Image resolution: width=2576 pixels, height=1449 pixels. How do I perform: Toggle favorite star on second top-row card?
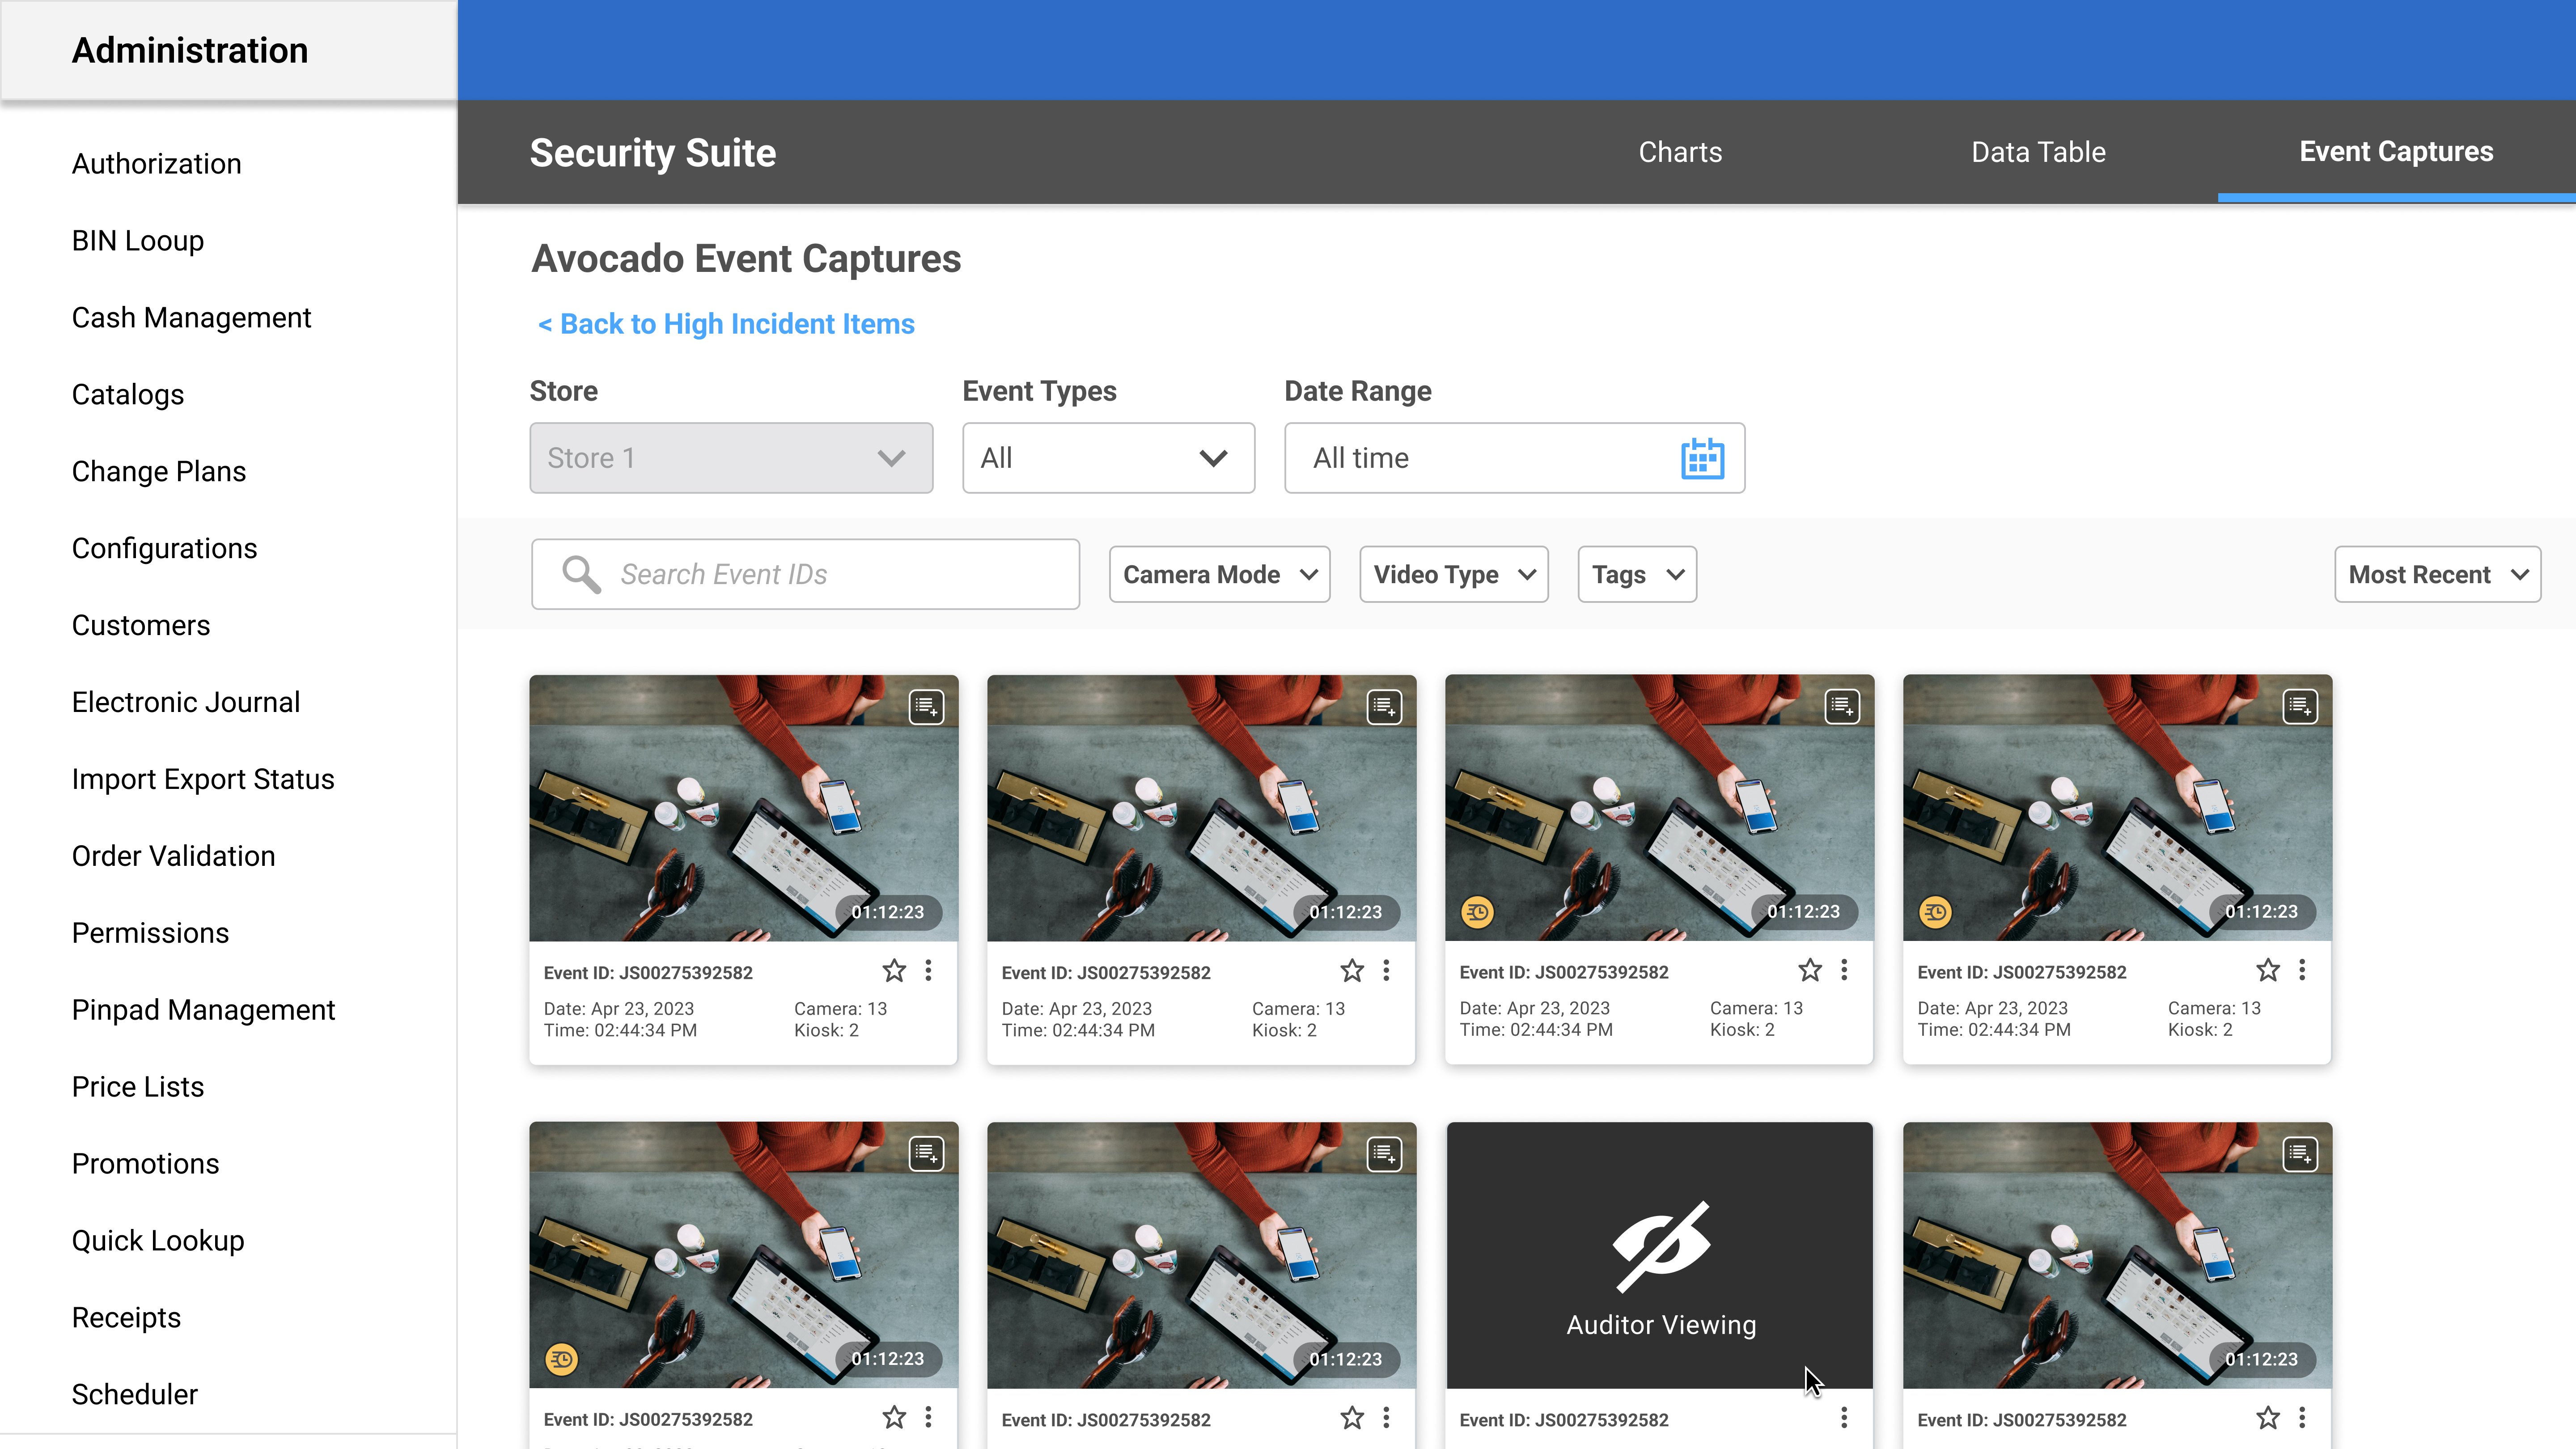1352,971
